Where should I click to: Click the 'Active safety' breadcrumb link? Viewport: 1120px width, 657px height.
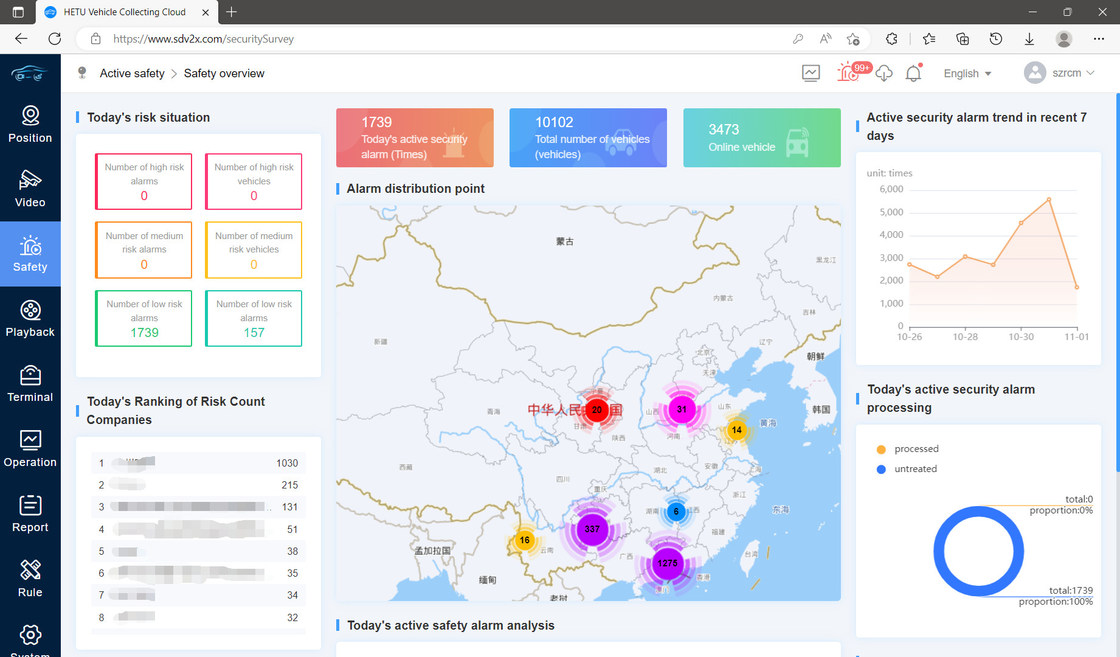pyautogui.click(x=132, y=73)
